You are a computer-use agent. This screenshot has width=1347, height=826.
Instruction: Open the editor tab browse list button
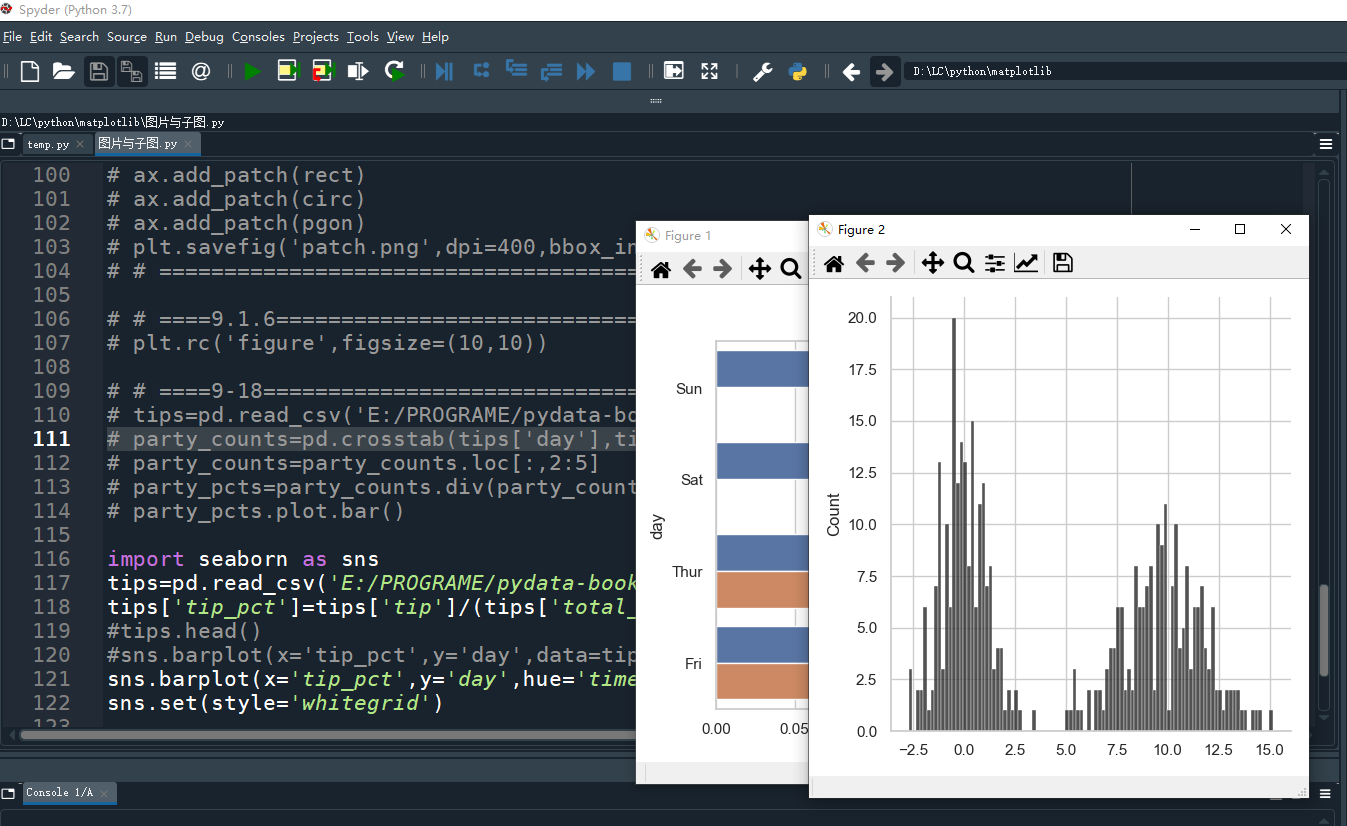pyautogui.click(x=8, y=144)
